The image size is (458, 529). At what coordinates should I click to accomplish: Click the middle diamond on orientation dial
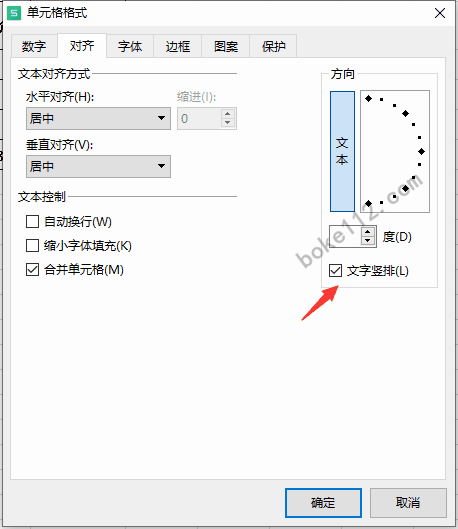click(x=421, y=151)
